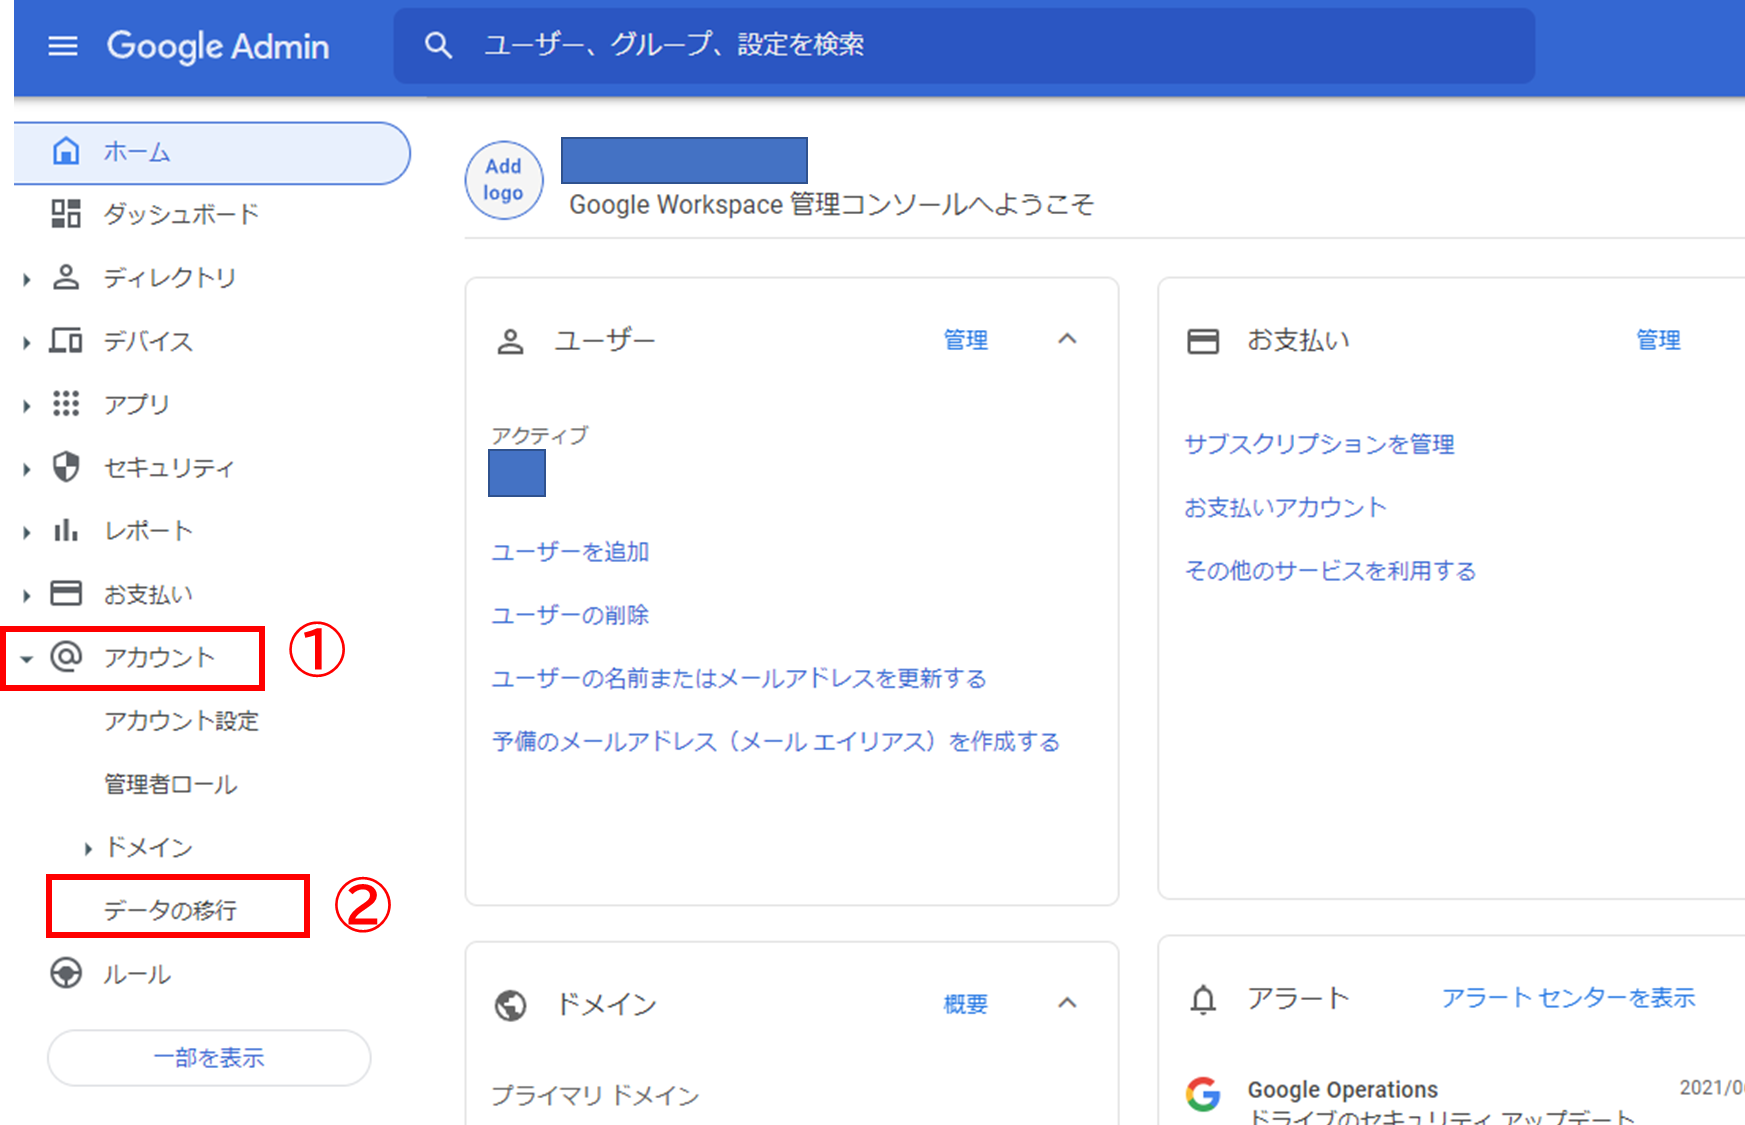Click the Google Operations alert entry

(x=1343, y=1089)
